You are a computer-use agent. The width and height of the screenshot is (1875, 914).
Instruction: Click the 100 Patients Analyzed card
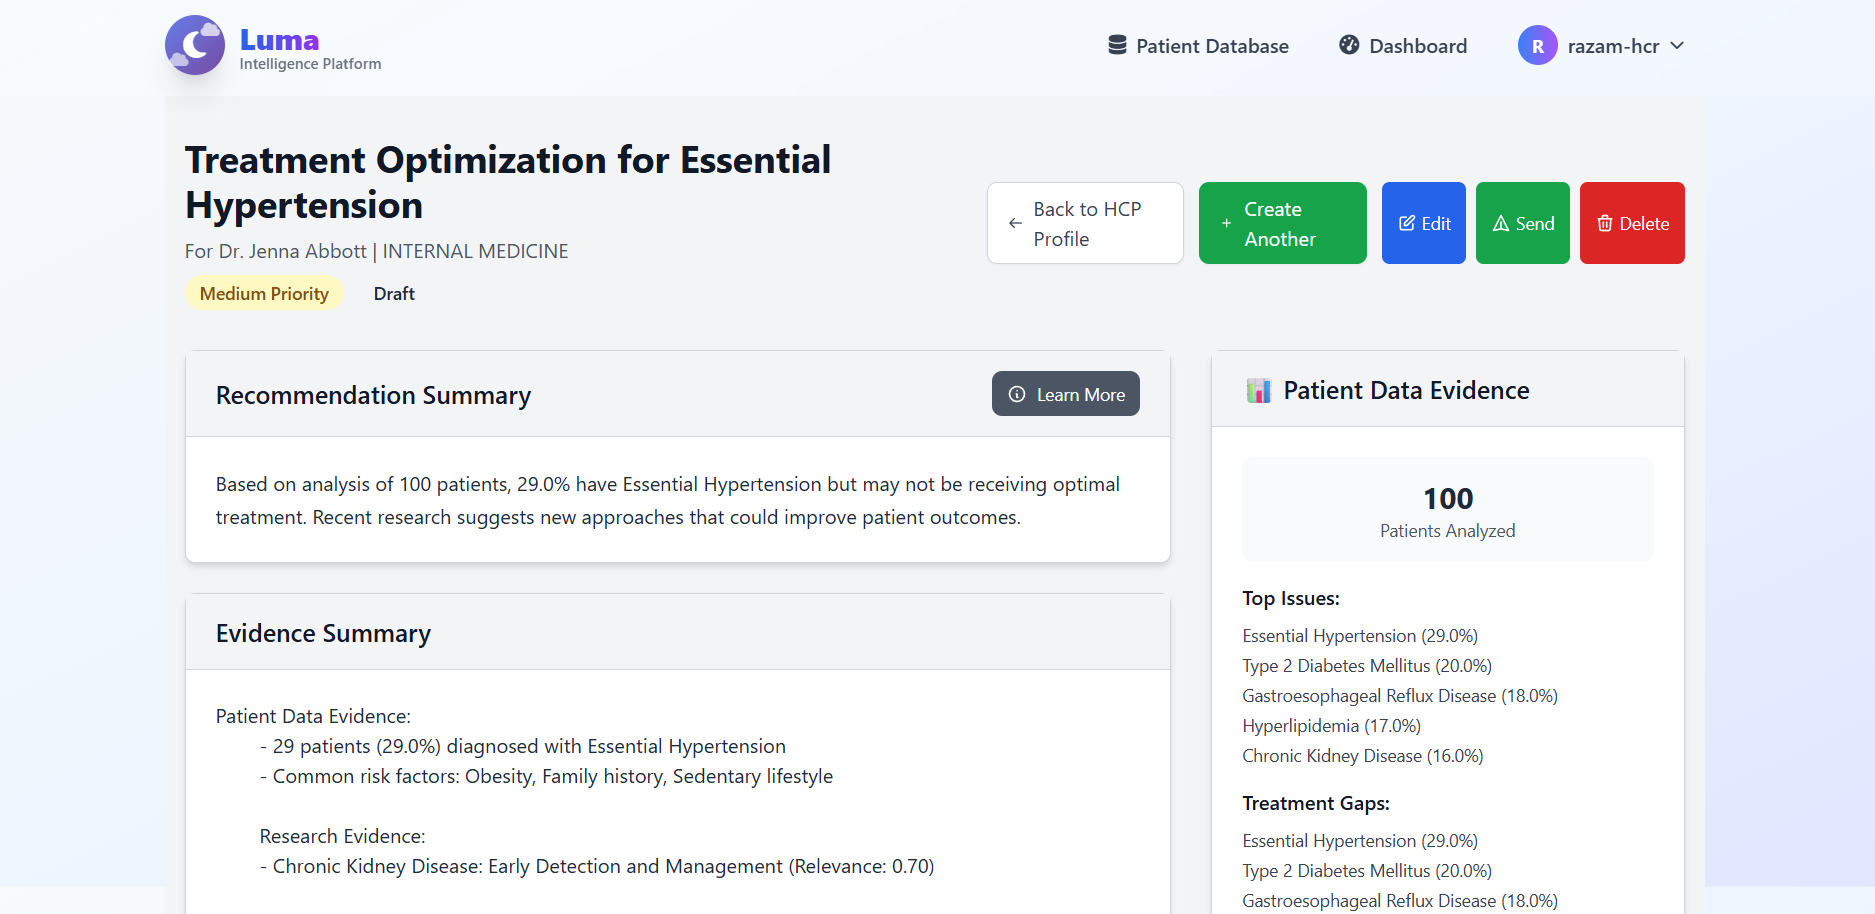pos(1447,510)
